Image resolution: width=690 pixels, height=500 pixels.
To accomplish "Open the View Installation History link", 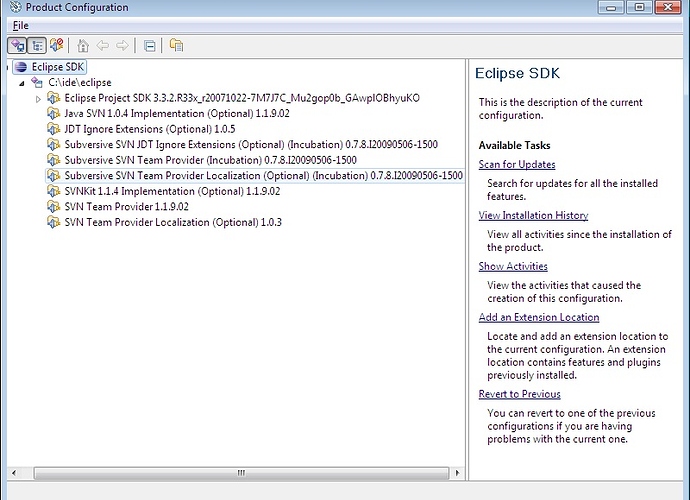I will (533, 215).
